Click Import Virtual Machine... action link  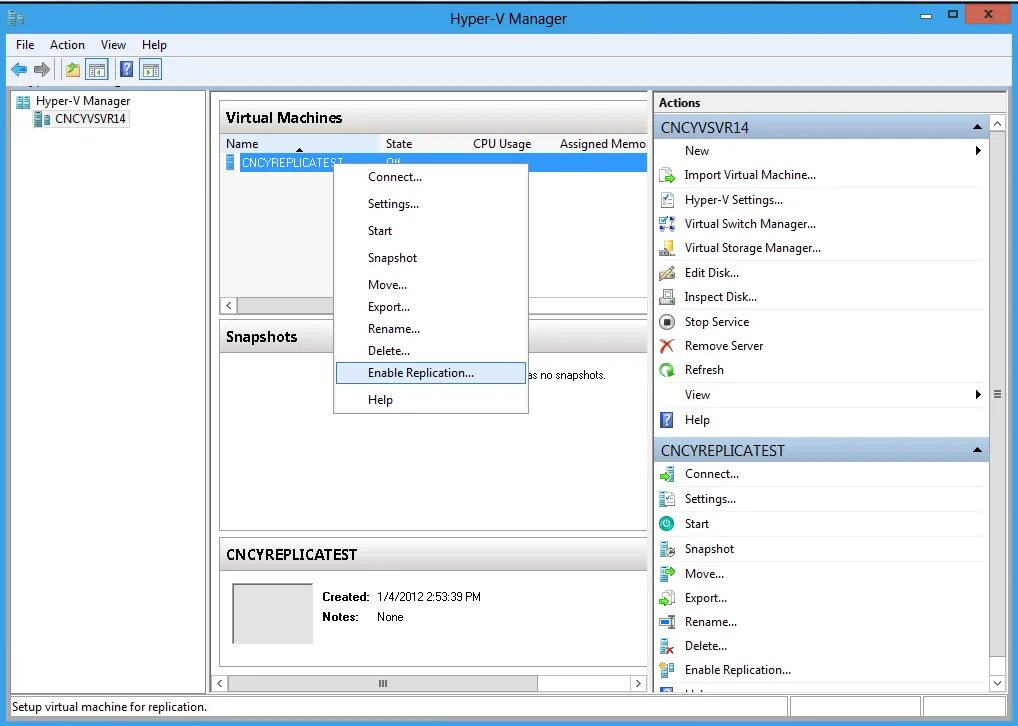tap(750, 175)
